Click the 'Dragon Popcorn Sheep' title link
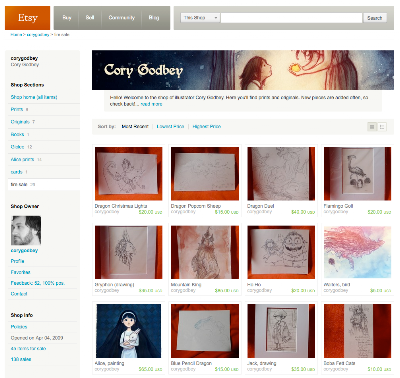400x378 pixels. (196, 206)
